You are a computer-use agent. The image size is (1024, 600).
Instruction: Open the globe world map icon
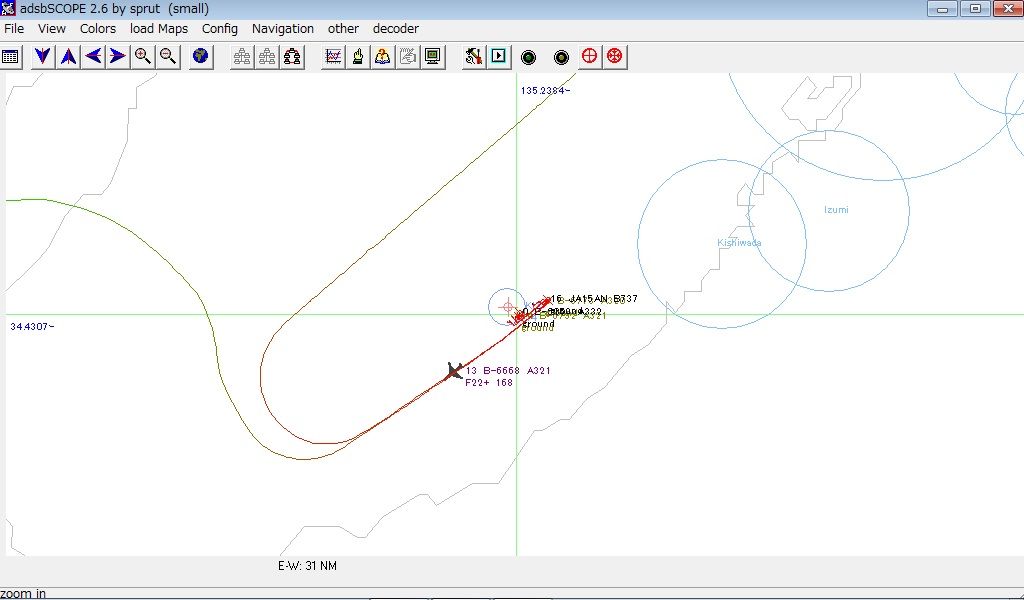[199, 56]
